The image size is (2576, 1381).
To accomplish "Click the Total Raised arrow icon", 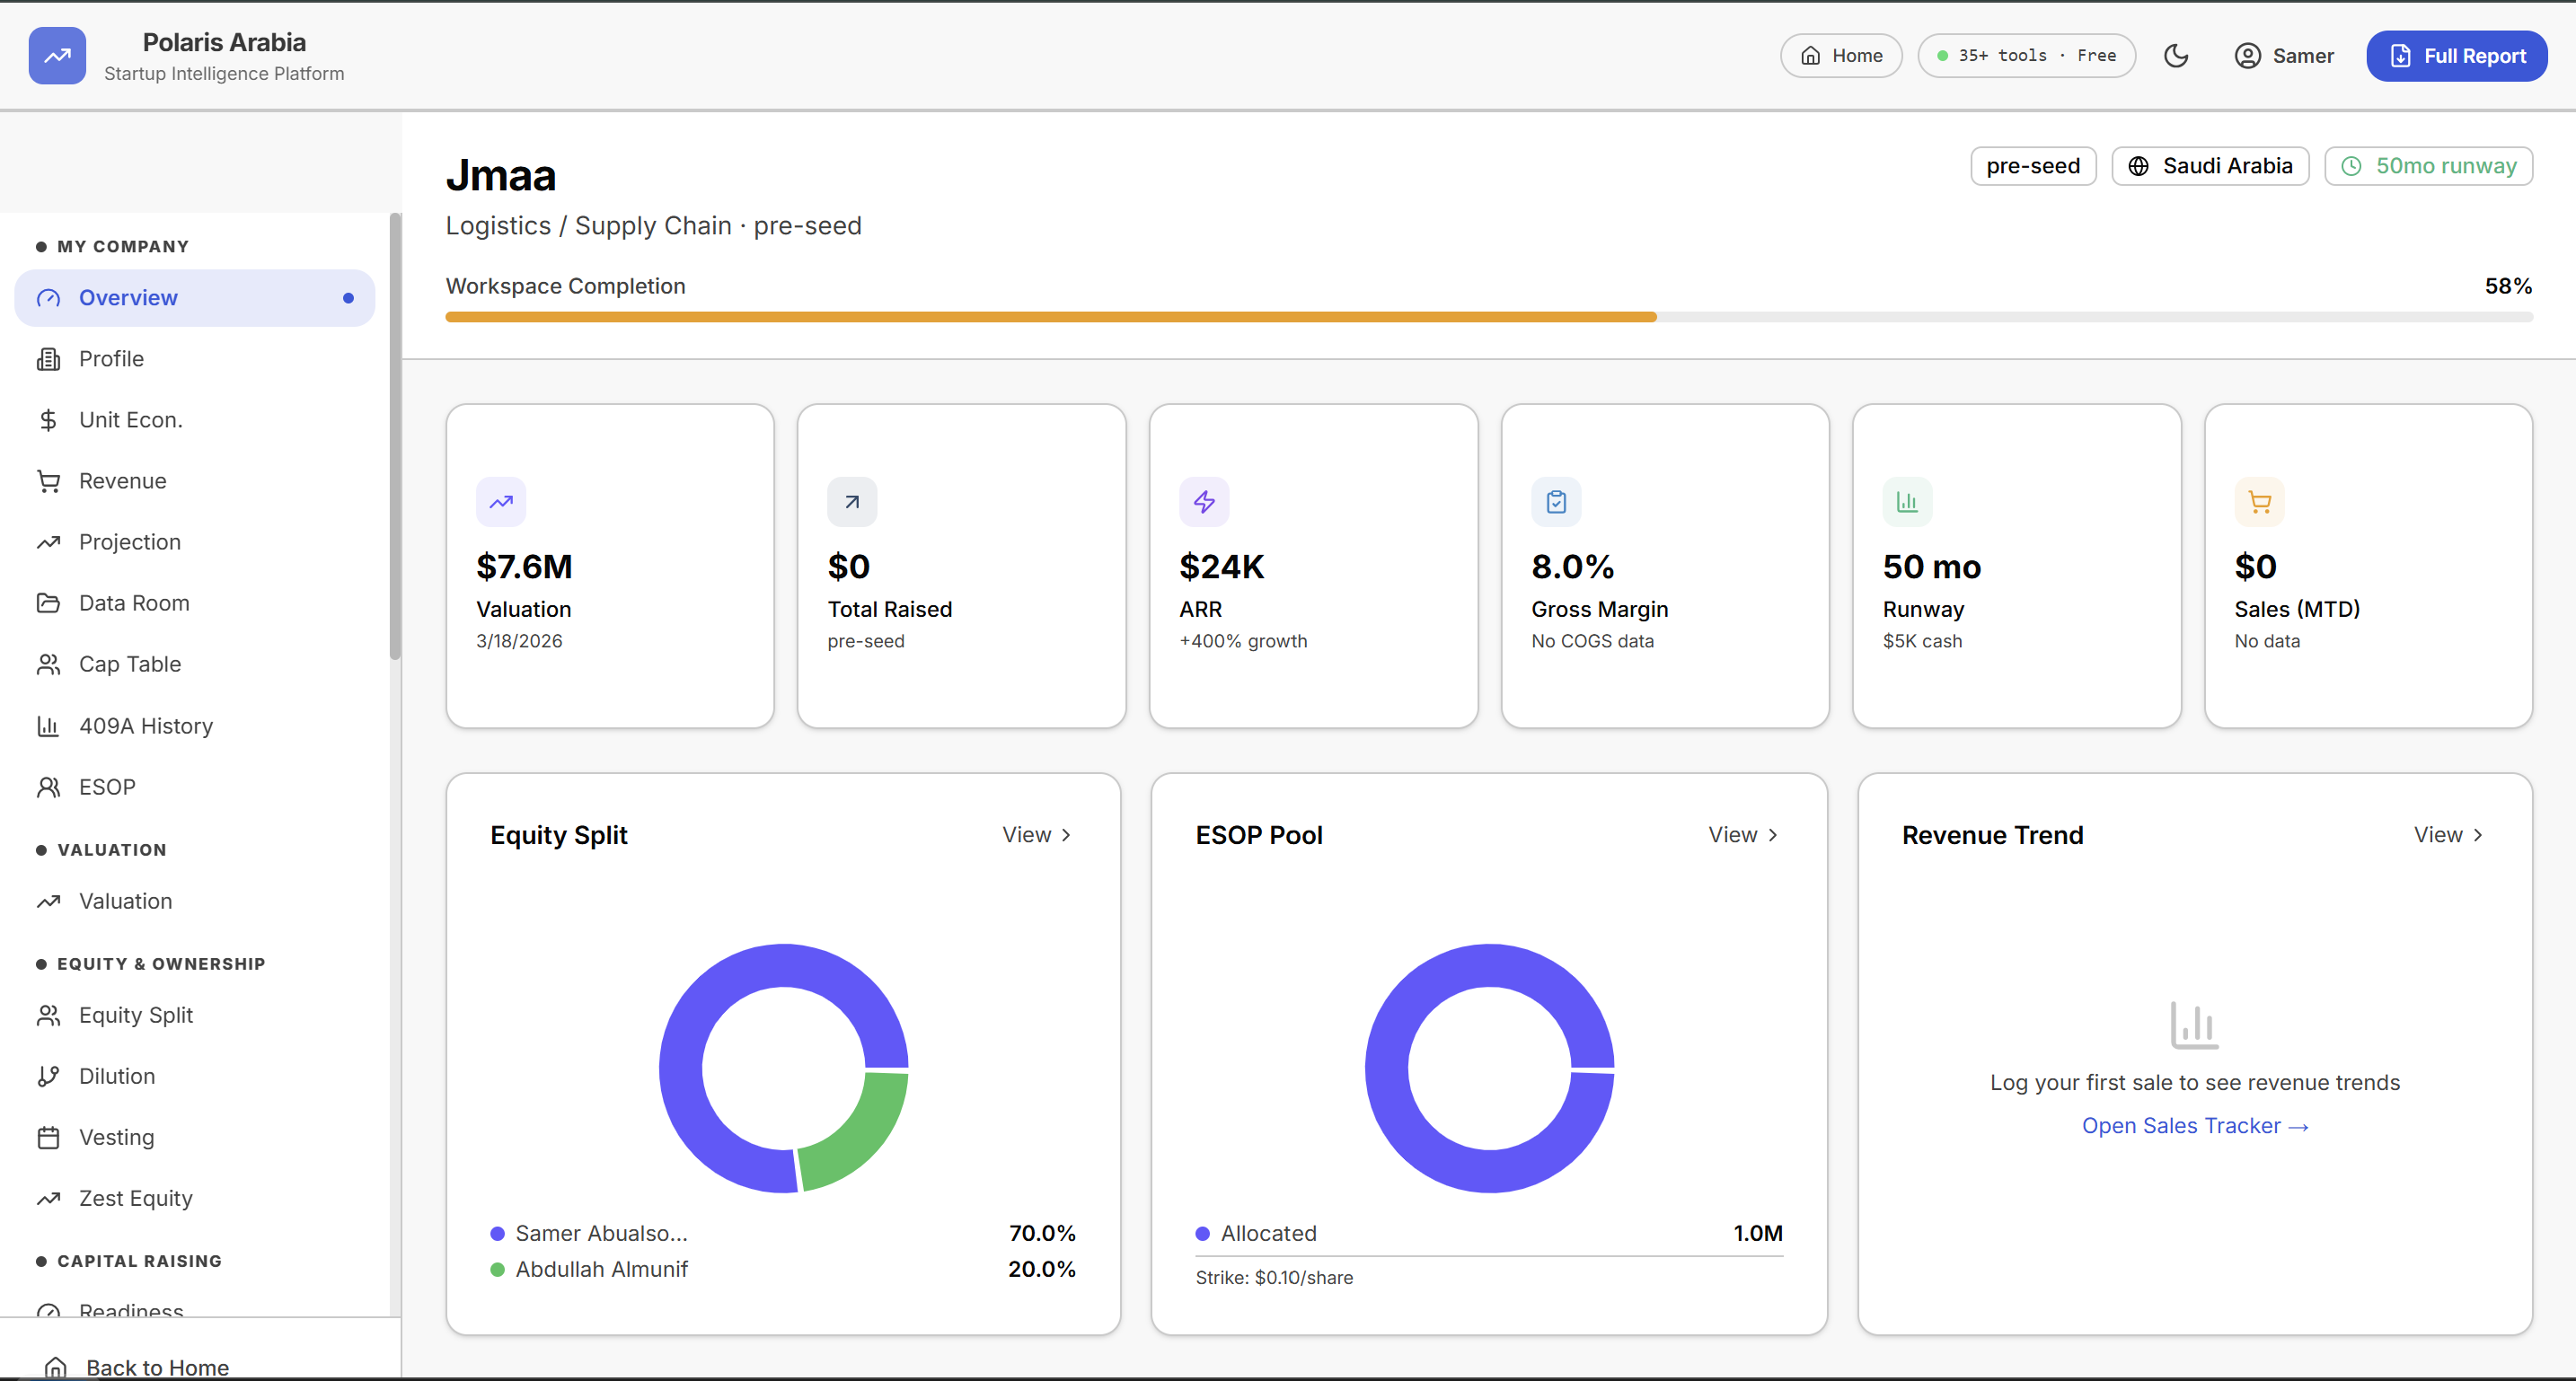I will click(x=852, y=502).
